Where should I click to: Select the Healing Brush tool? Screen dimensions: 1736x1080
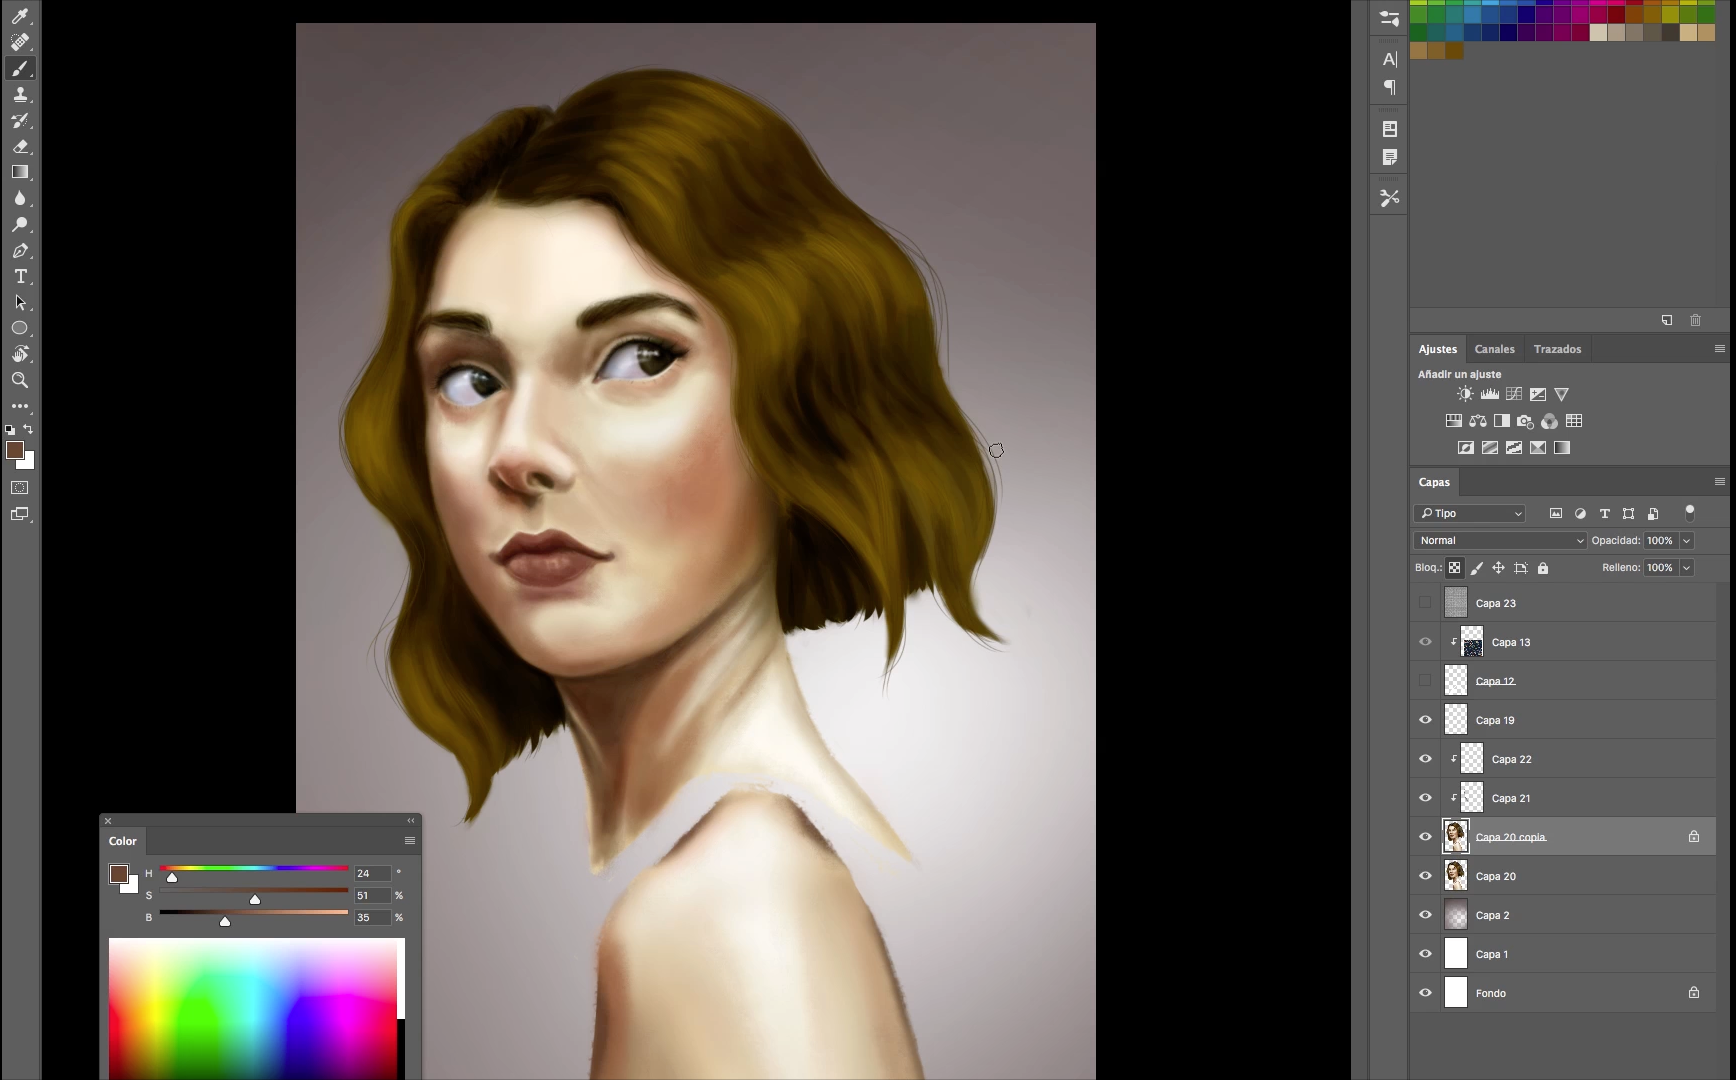[x=20, y=42]
